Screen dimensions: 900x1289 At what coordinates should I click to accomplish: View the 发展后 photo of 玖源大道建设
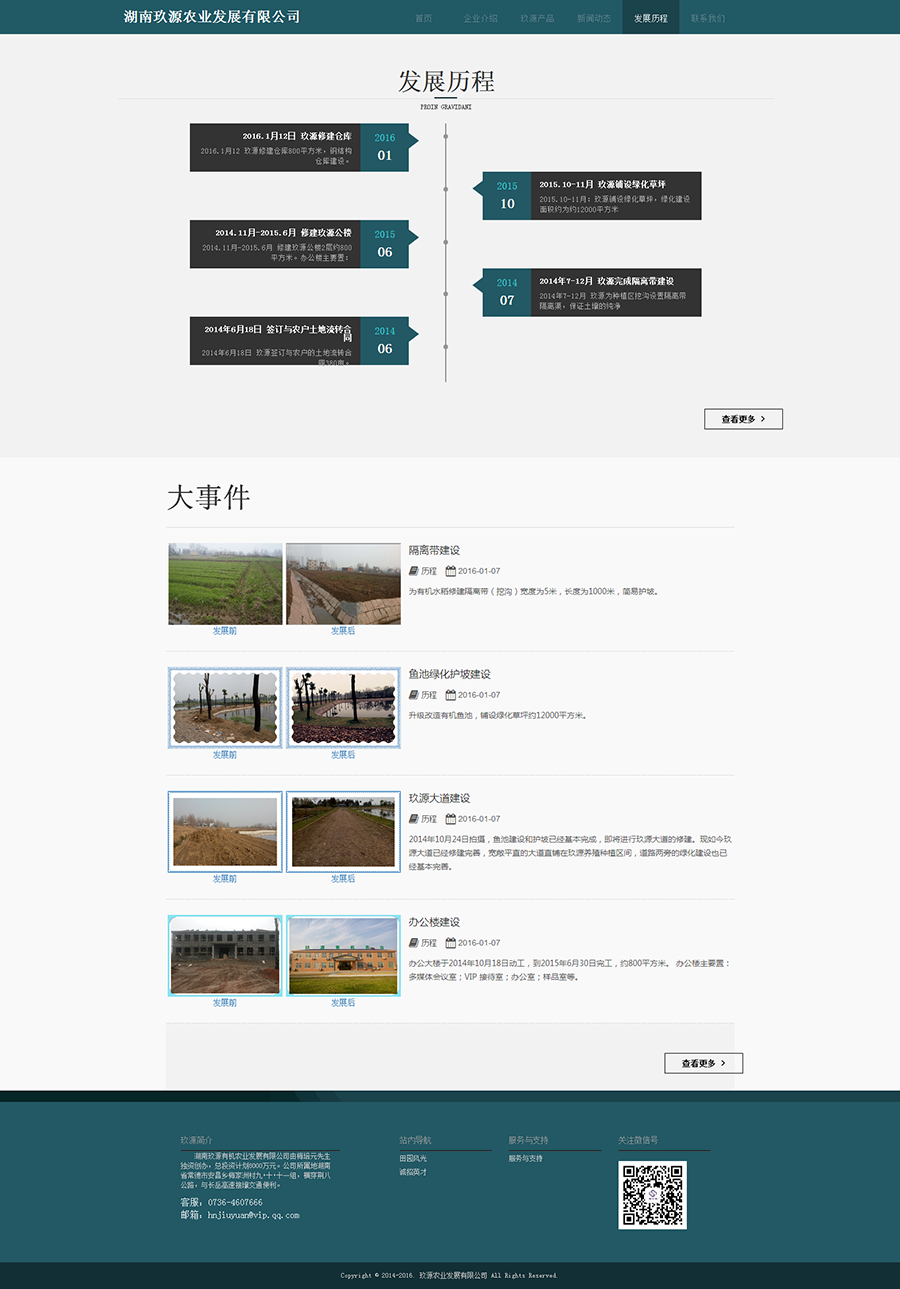click(x=343, y=832)
